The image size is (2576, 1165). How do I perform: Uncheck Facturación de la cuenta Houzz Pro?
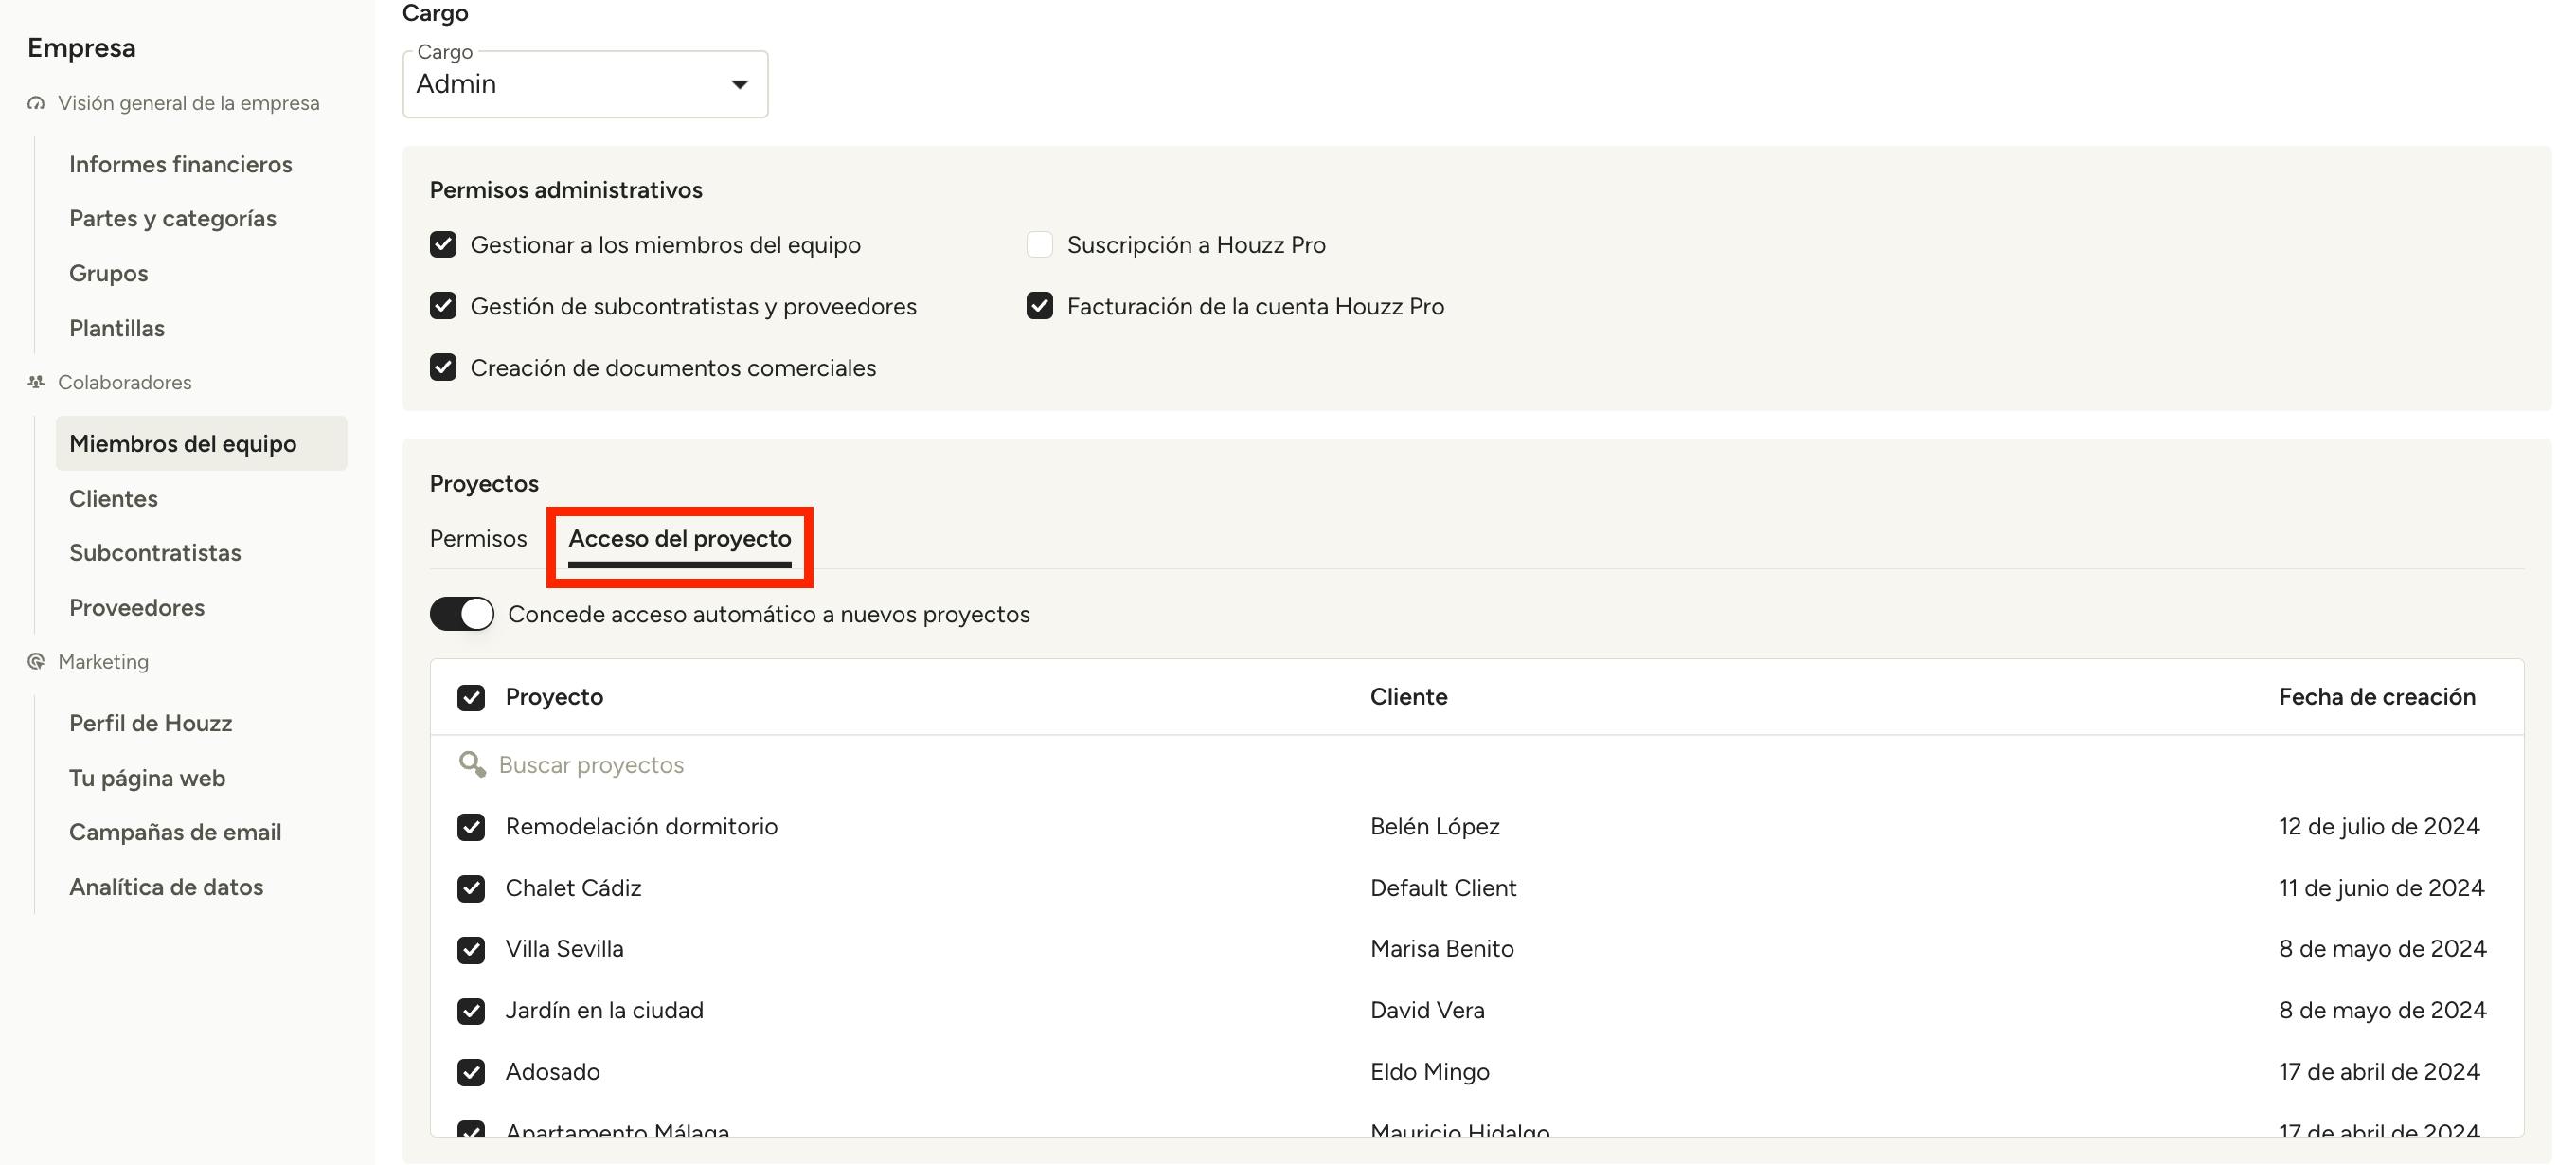(x=1039, y=306)
